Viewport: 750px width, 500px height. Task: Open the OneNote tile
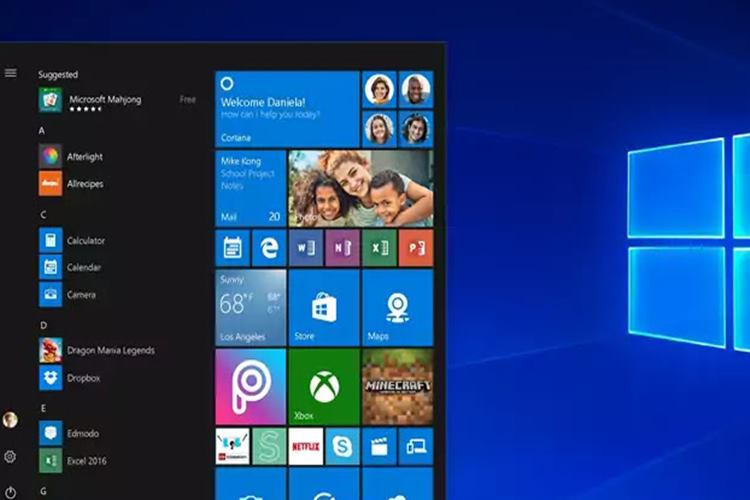tap(342, 248)
